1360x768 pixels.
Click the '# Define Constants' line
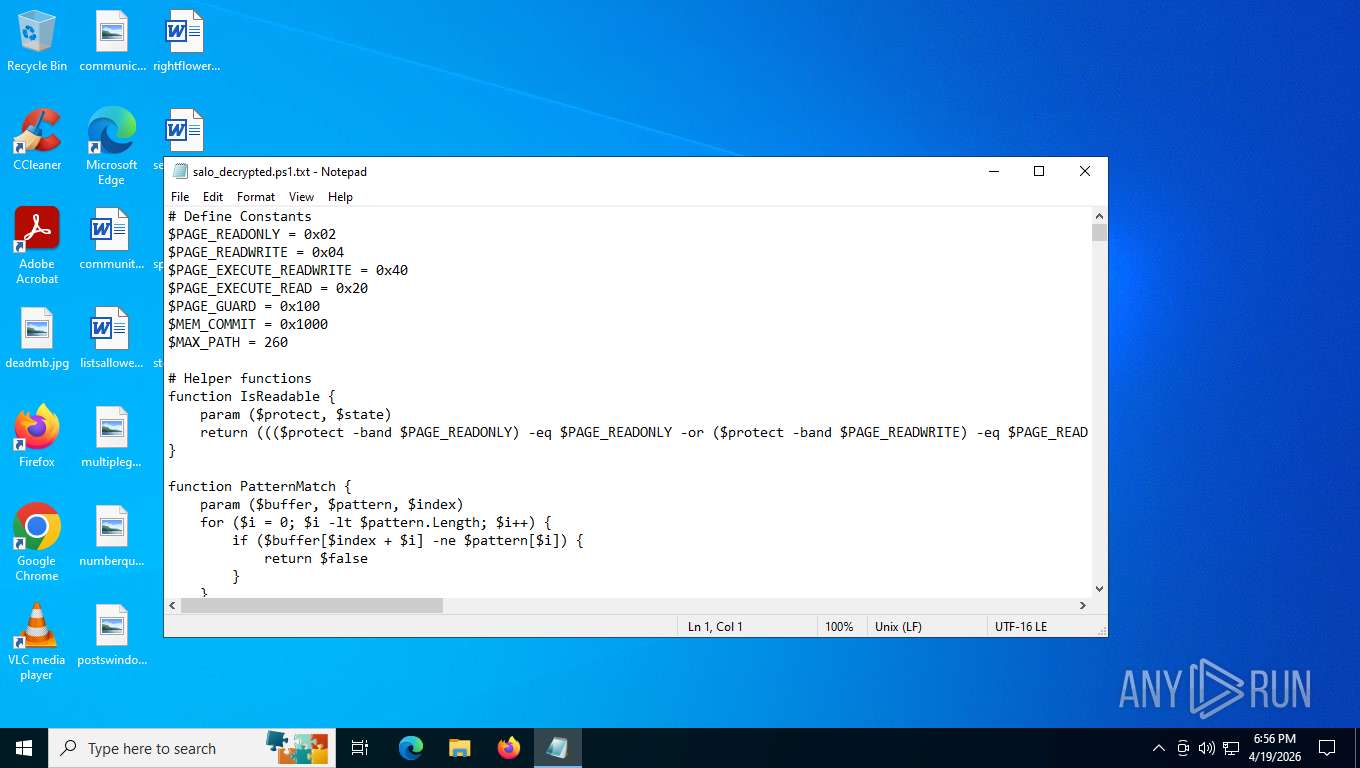tap(240, 216)
